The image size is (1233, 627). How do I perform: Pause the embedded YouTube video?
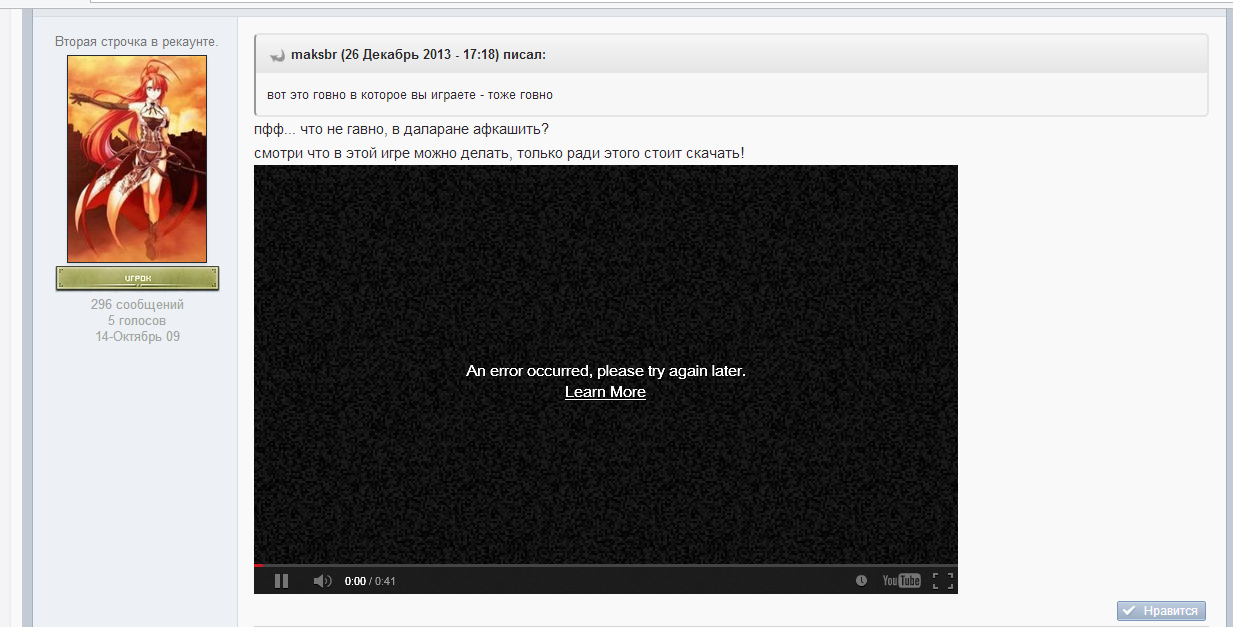pos(281,581)
